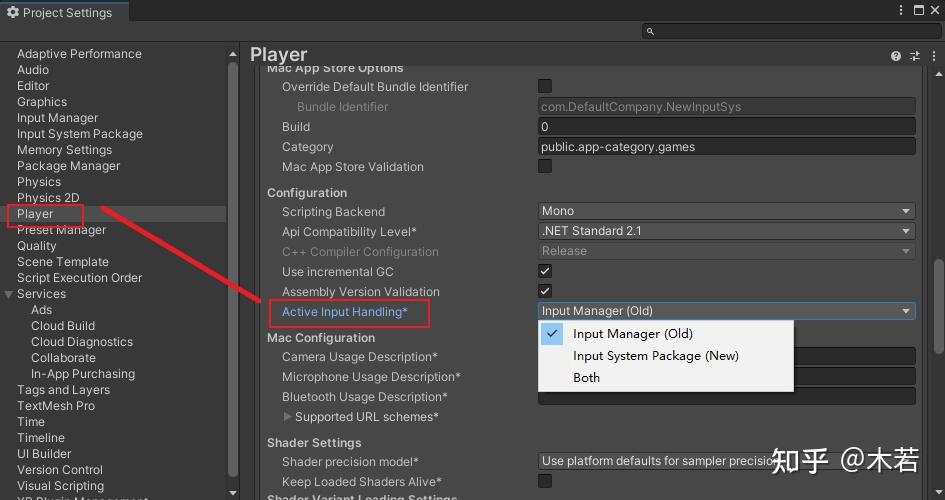Open the help icon in Player header
Viewport: 945px width, 500px height.
(896, 56)
